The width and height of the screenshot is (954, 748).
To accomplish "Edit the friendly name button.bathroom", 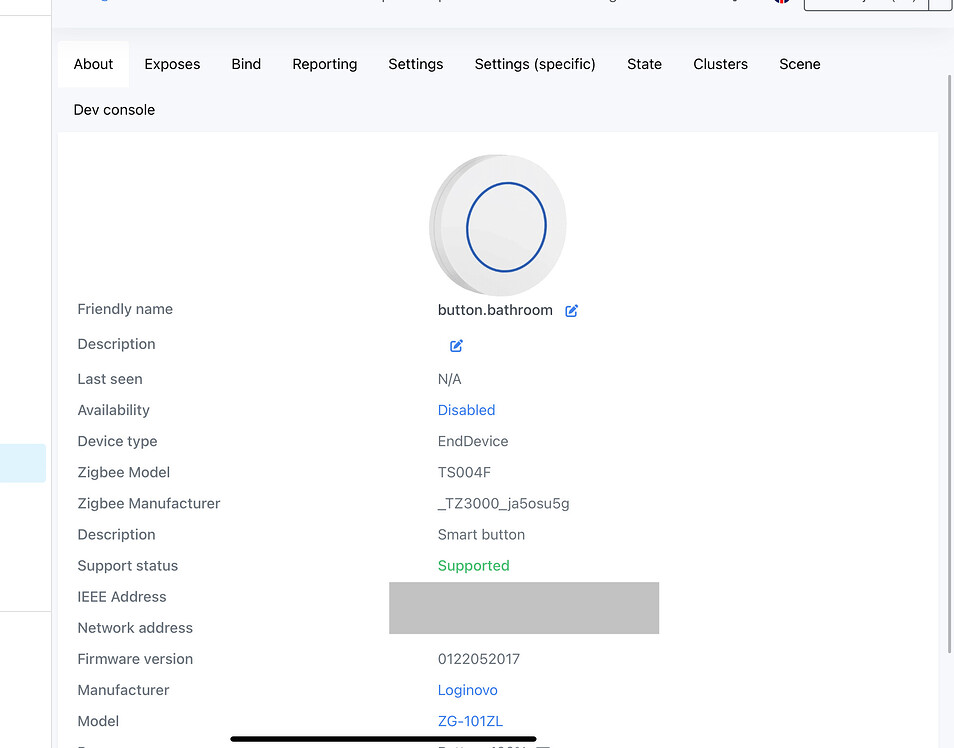I will coord(571,310).
